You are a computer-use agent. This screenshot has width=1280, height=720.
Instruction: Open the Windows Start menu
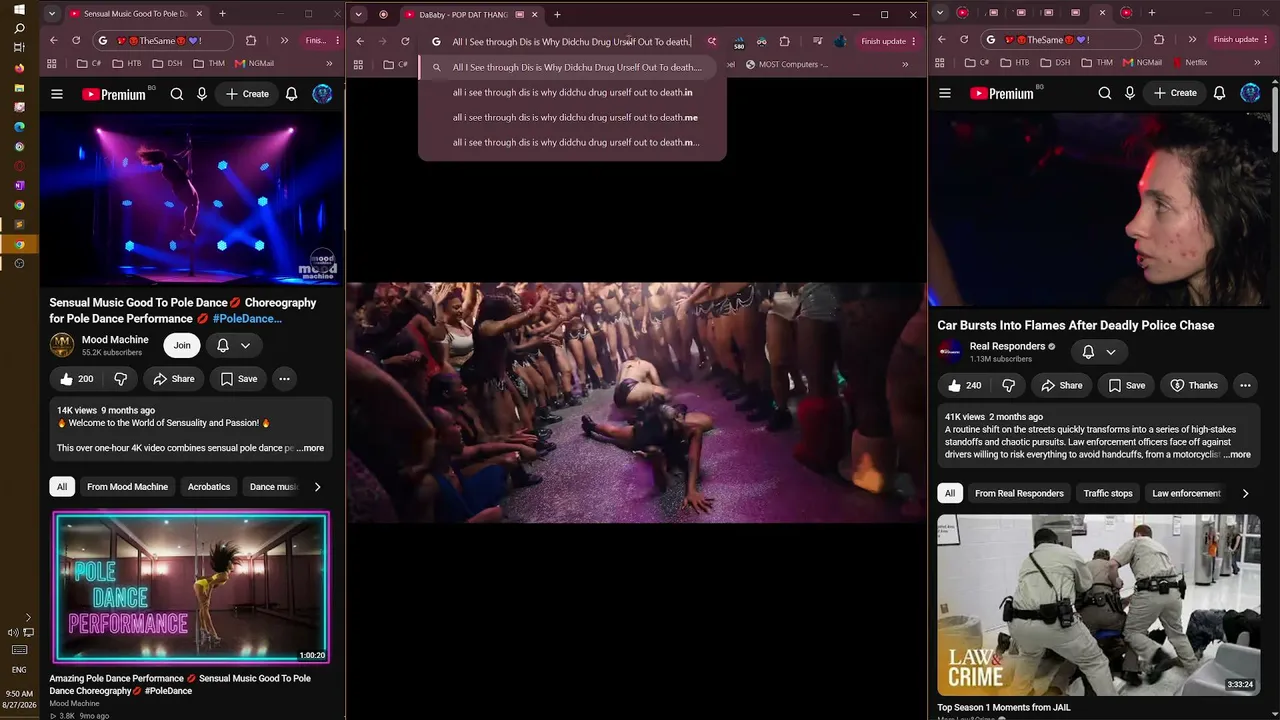coord(19,10)
